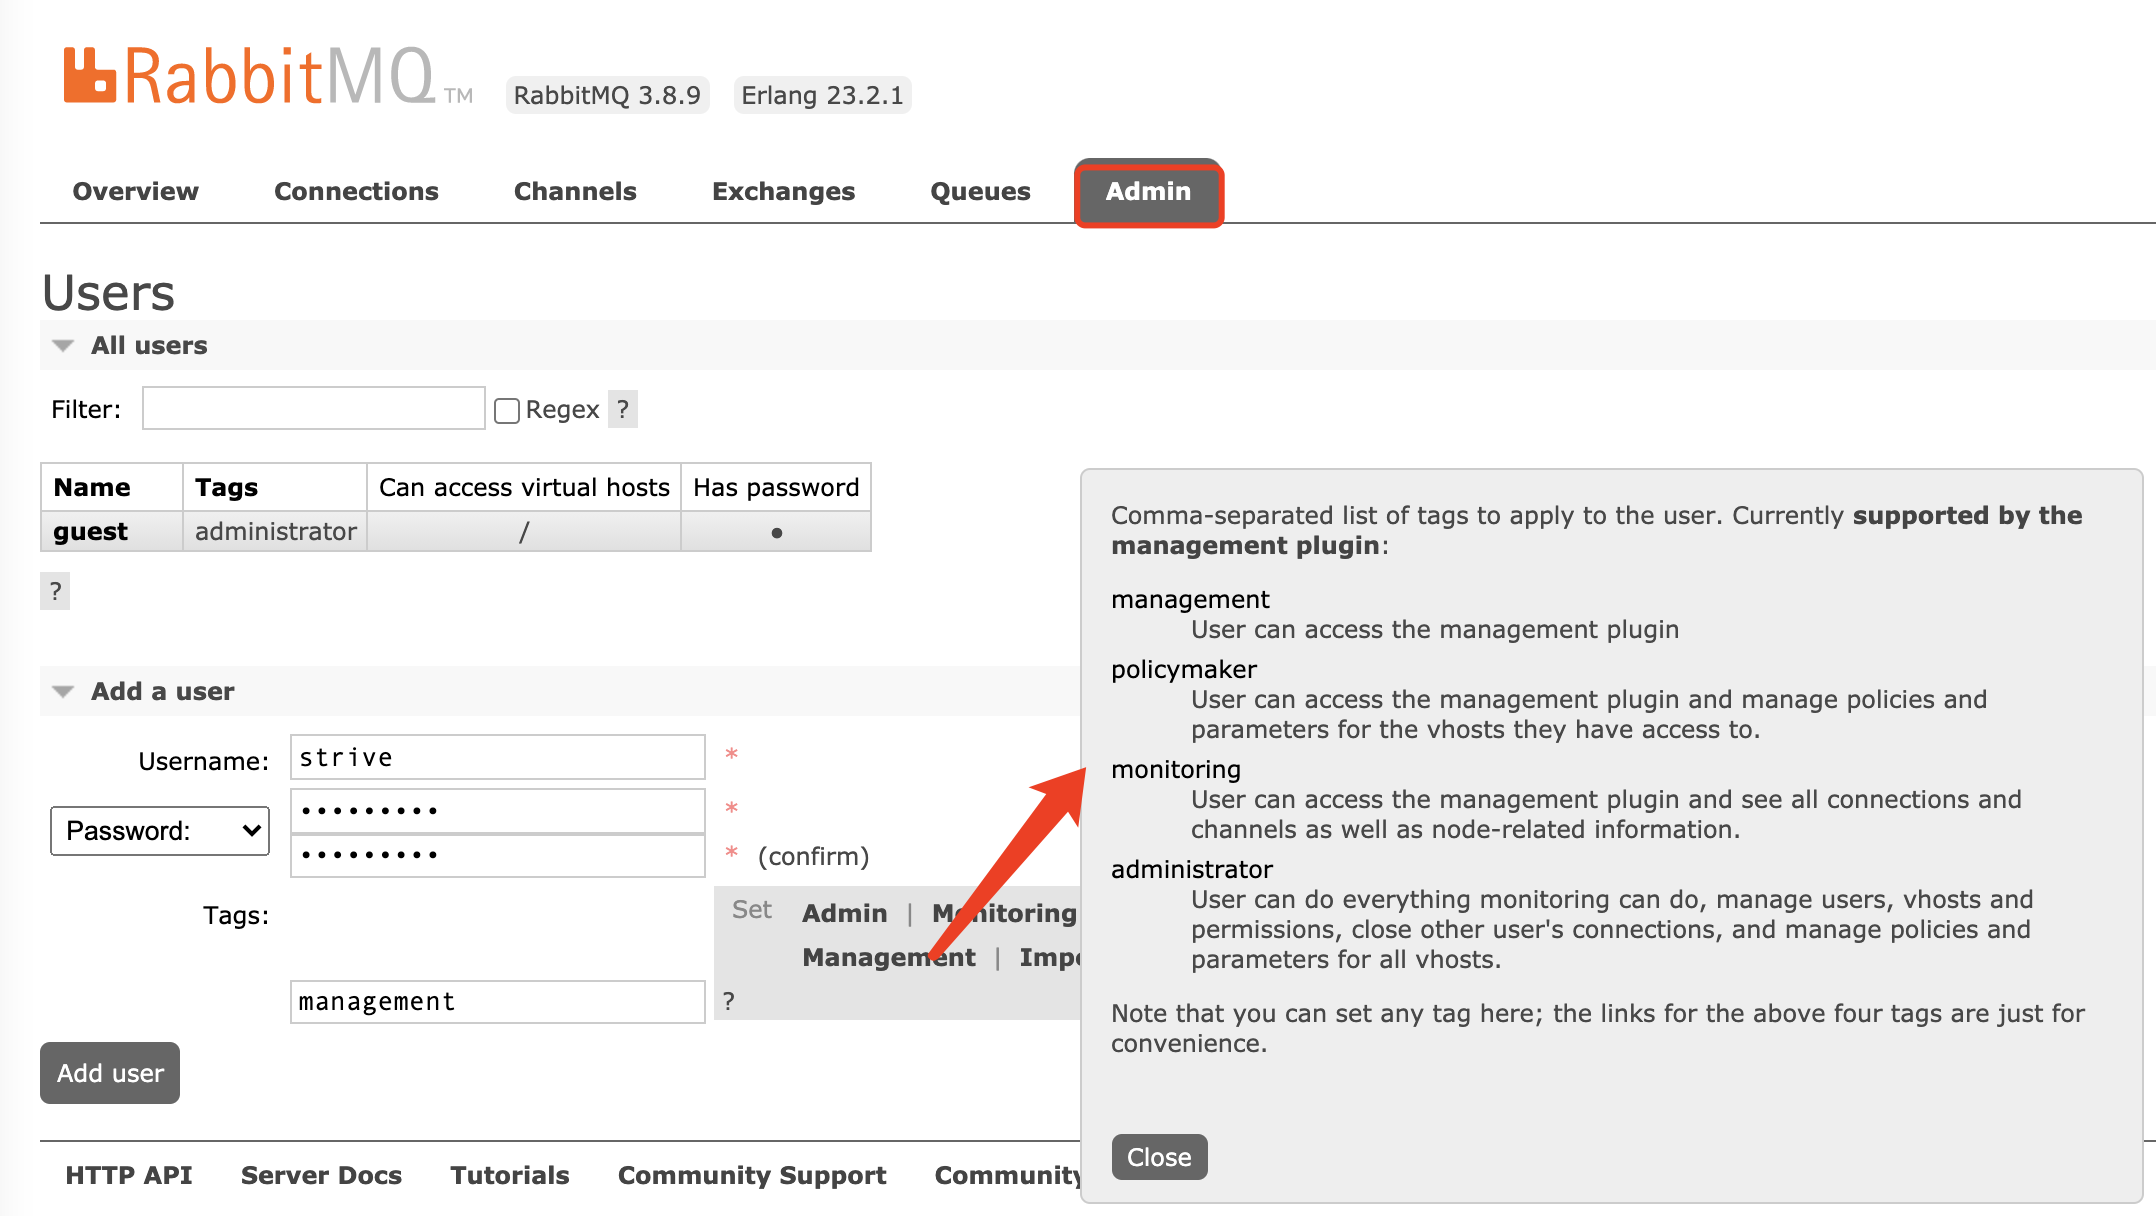
Task: Open the Tutorials footer link
Action: point(510,1175)
